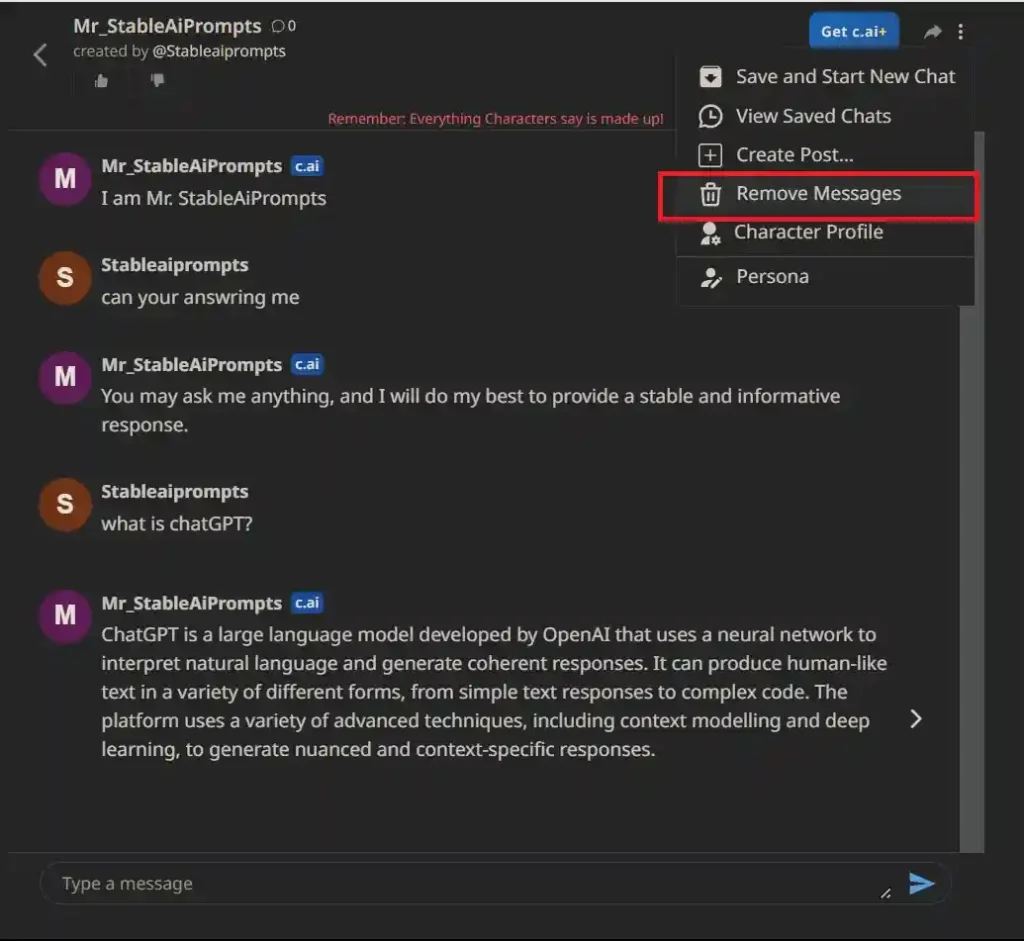Click the c.ai badge above the ChatGPT explanation
This screenshot has width=1024, height=941.
pyautogui.click(x=307, y=603)
